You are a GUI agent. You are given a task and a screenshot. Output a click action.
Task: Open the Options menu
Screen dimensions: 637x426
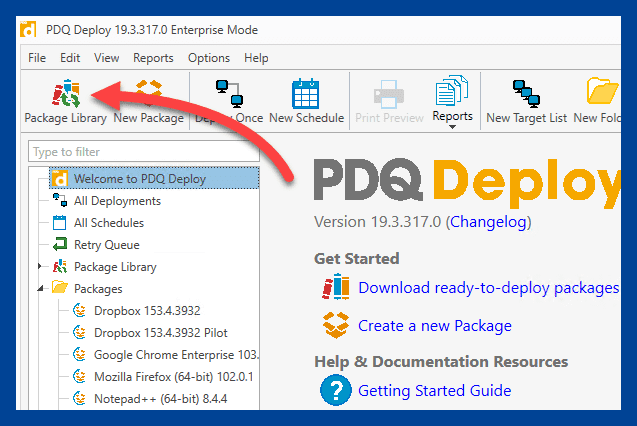pos(209,58)
